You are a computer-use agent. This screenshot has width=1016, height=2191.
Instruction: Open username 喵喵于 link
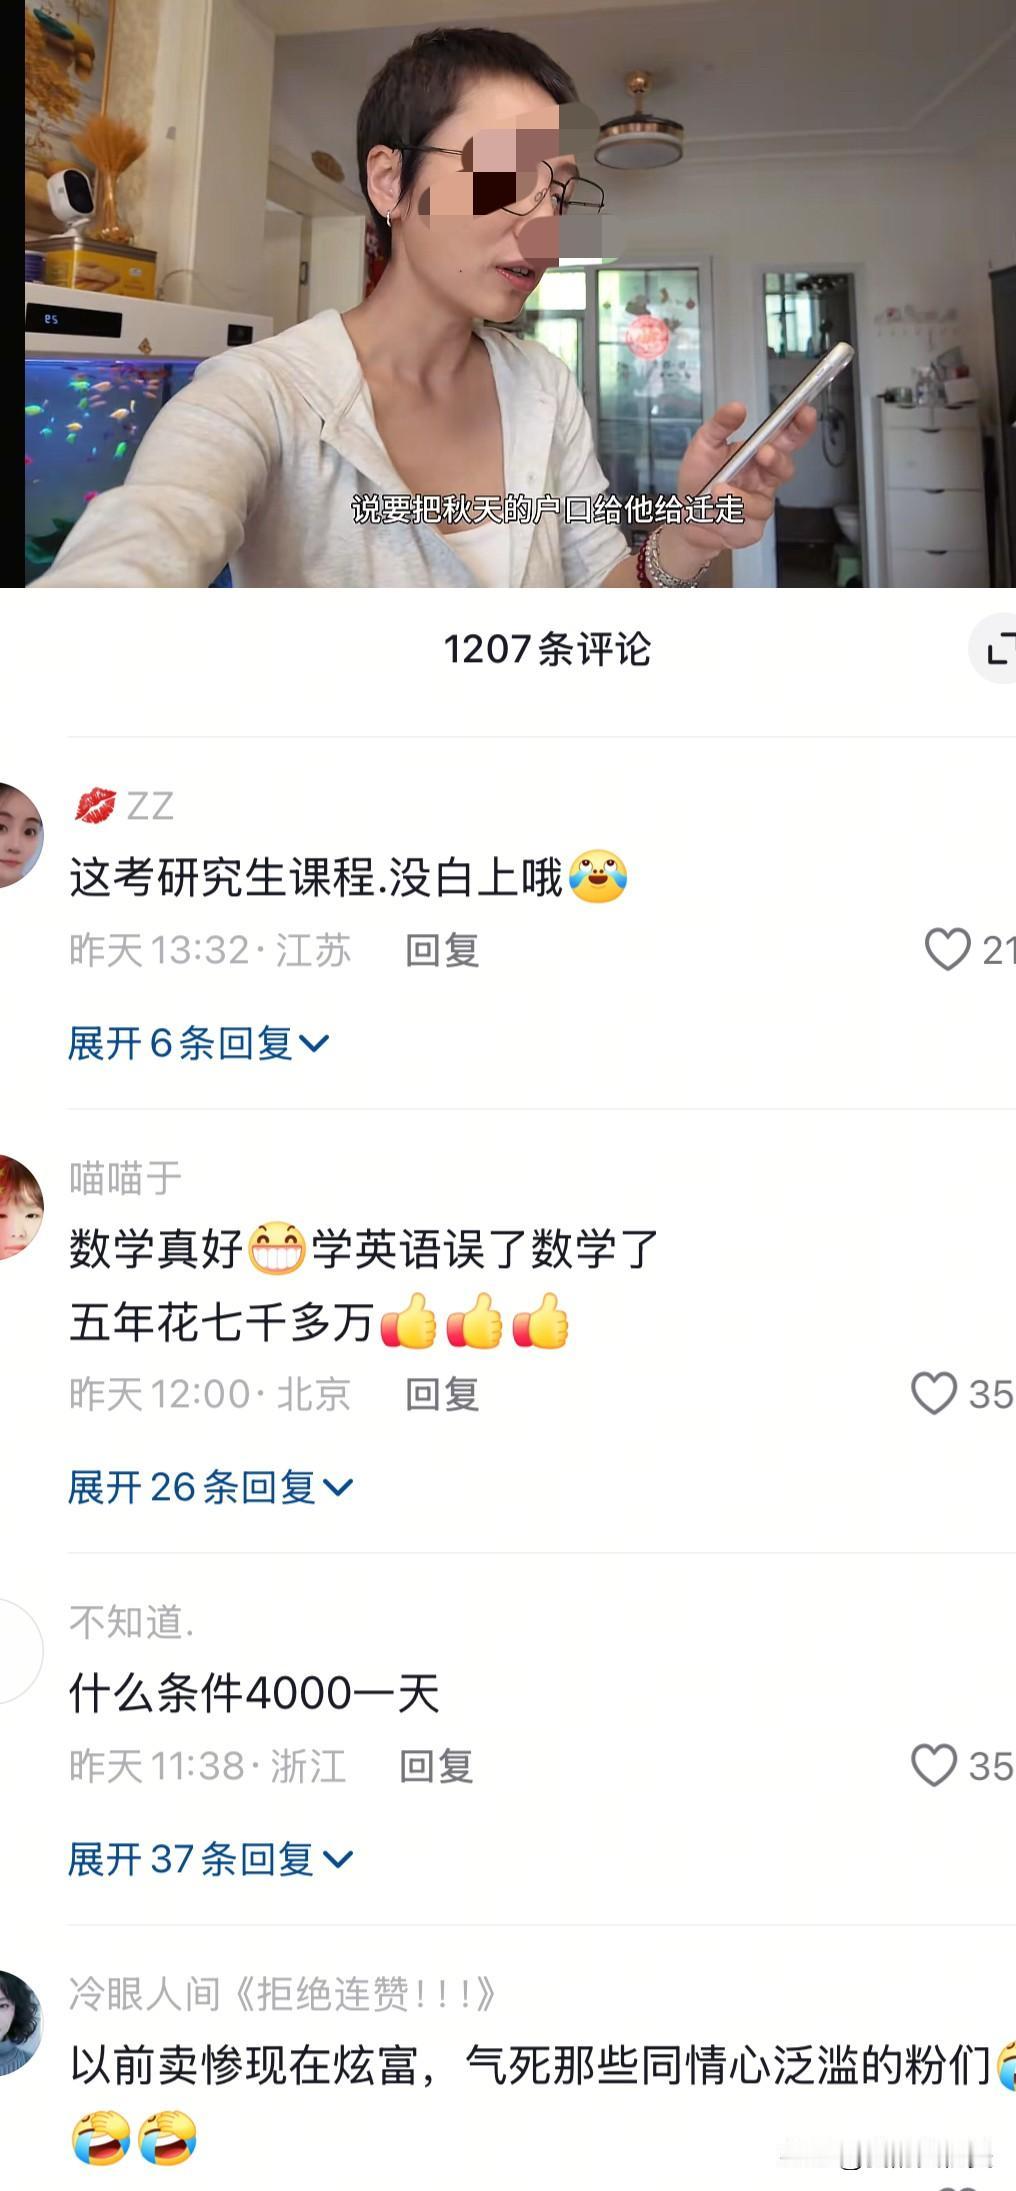point(125,1178)
